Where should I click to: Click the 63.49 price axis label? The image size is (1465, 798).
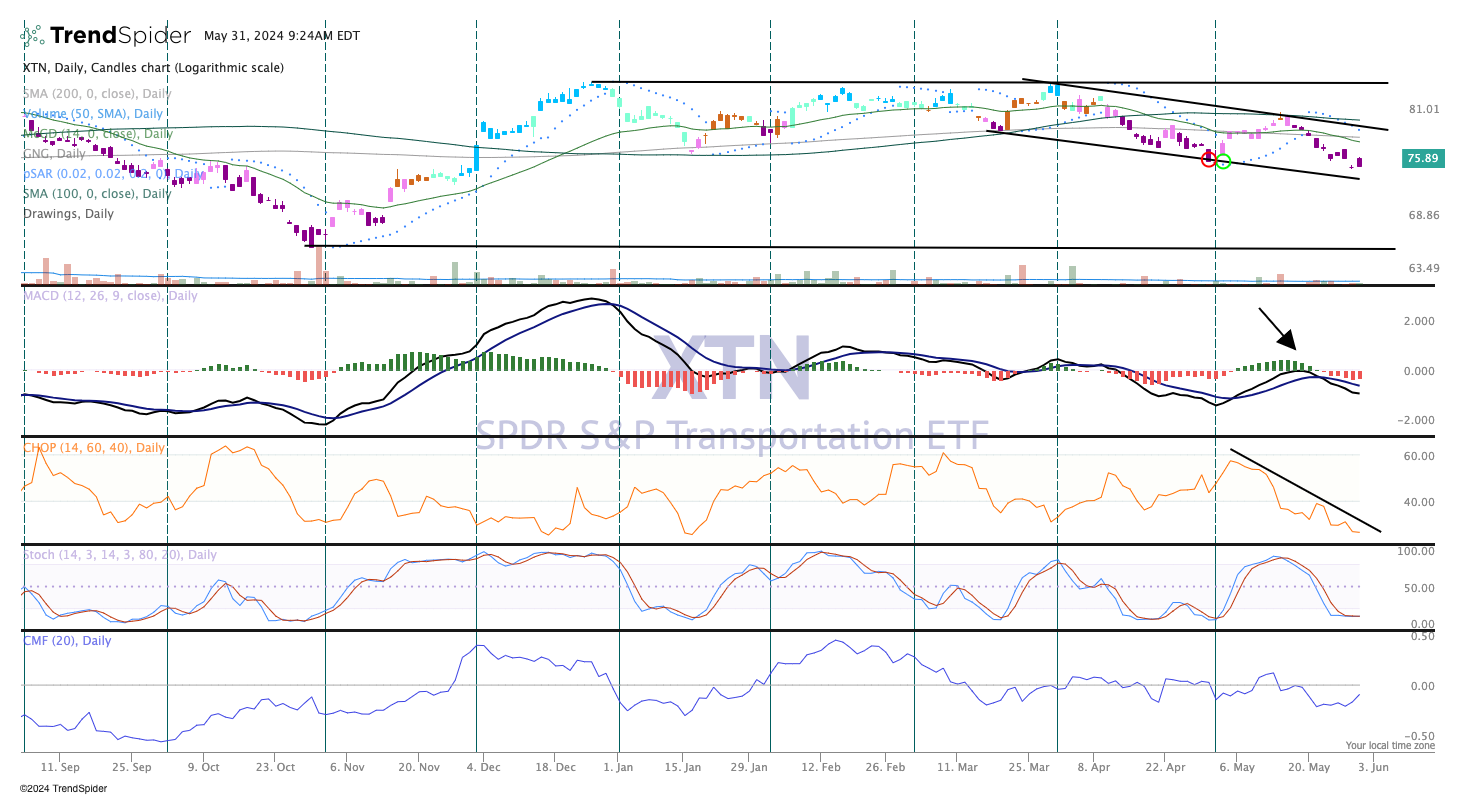tap(1423, 268)
